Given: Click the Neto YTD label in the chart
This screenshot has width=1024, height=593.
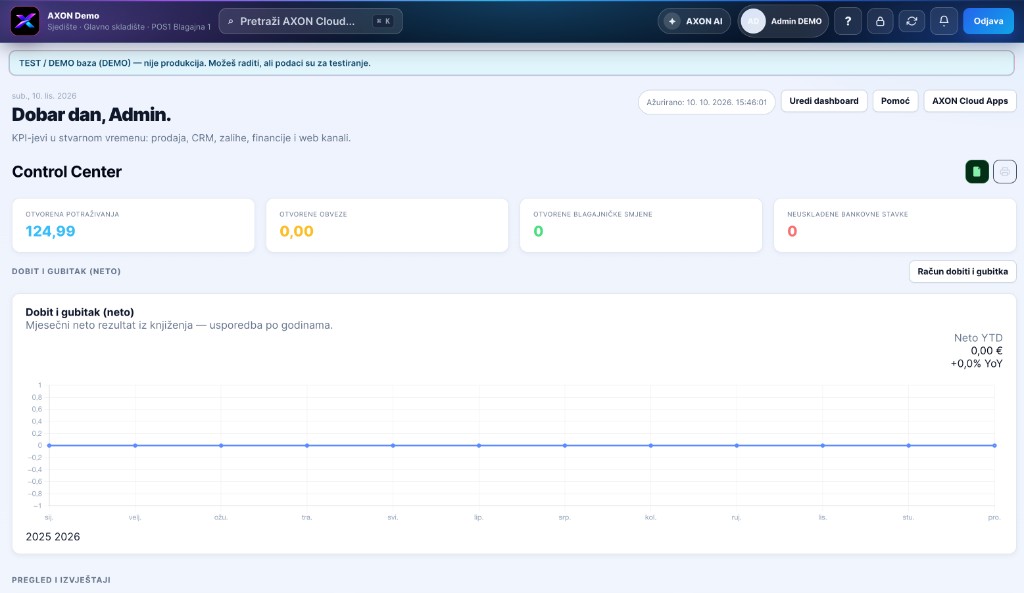Looking at the screenshot, I should point(978,338).
